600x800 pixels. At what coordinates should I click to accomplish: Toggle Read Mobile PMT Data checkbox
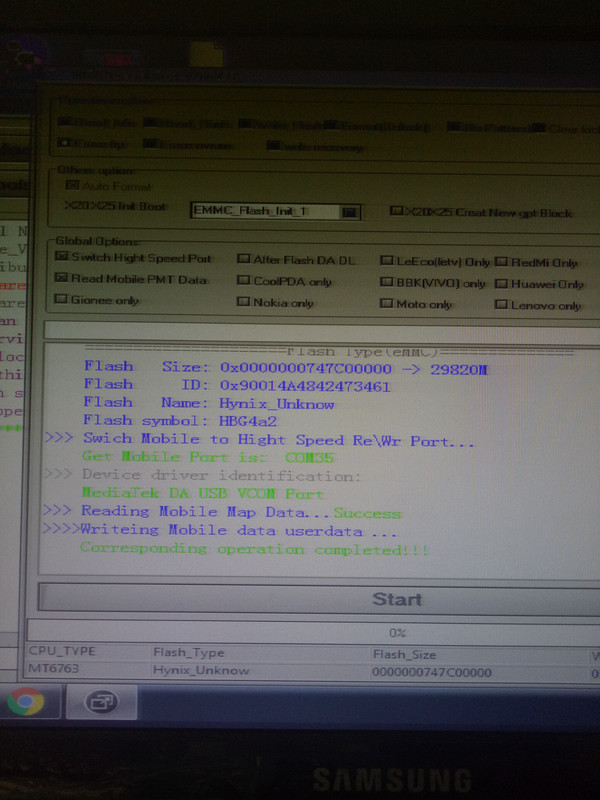point(61,278)
